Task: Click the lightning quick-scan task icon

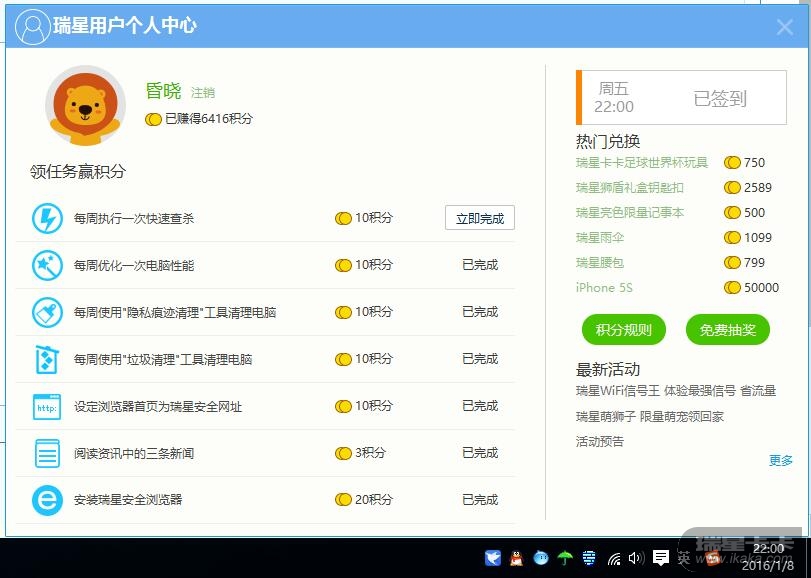Action: (47, 218)
